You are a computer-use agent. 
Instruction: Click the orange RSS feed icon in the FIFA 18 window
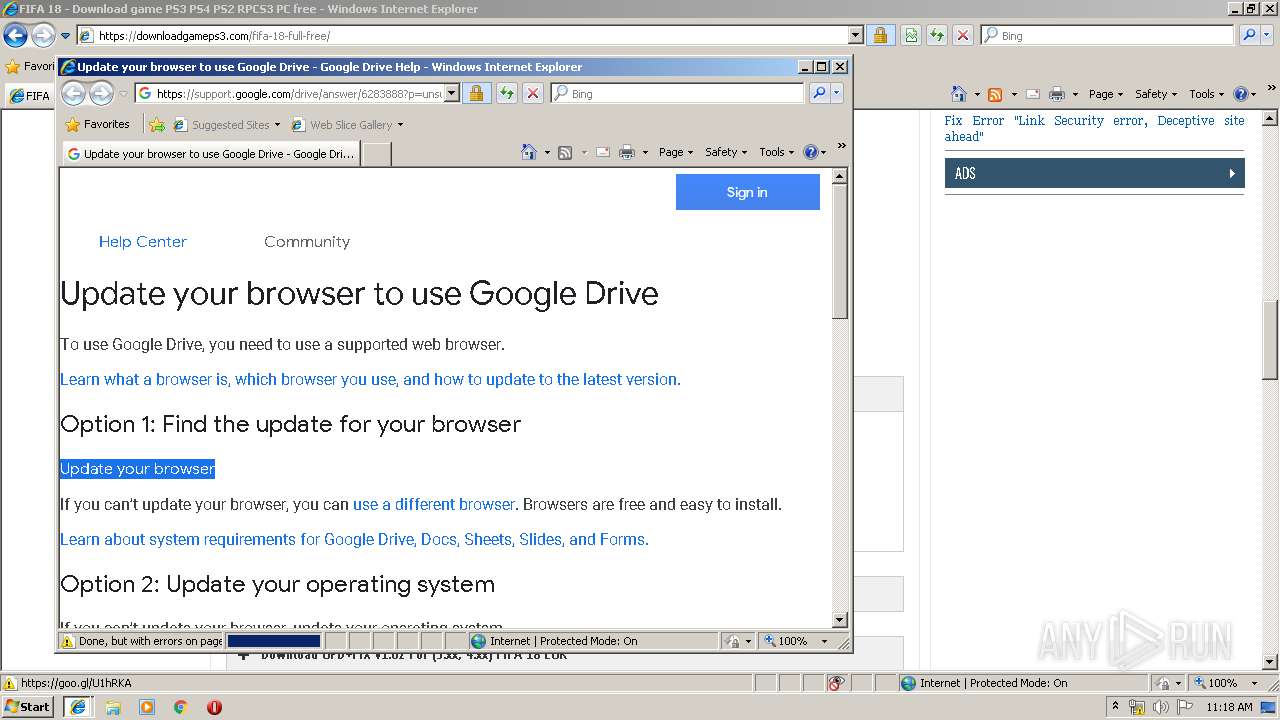point(995,94)
